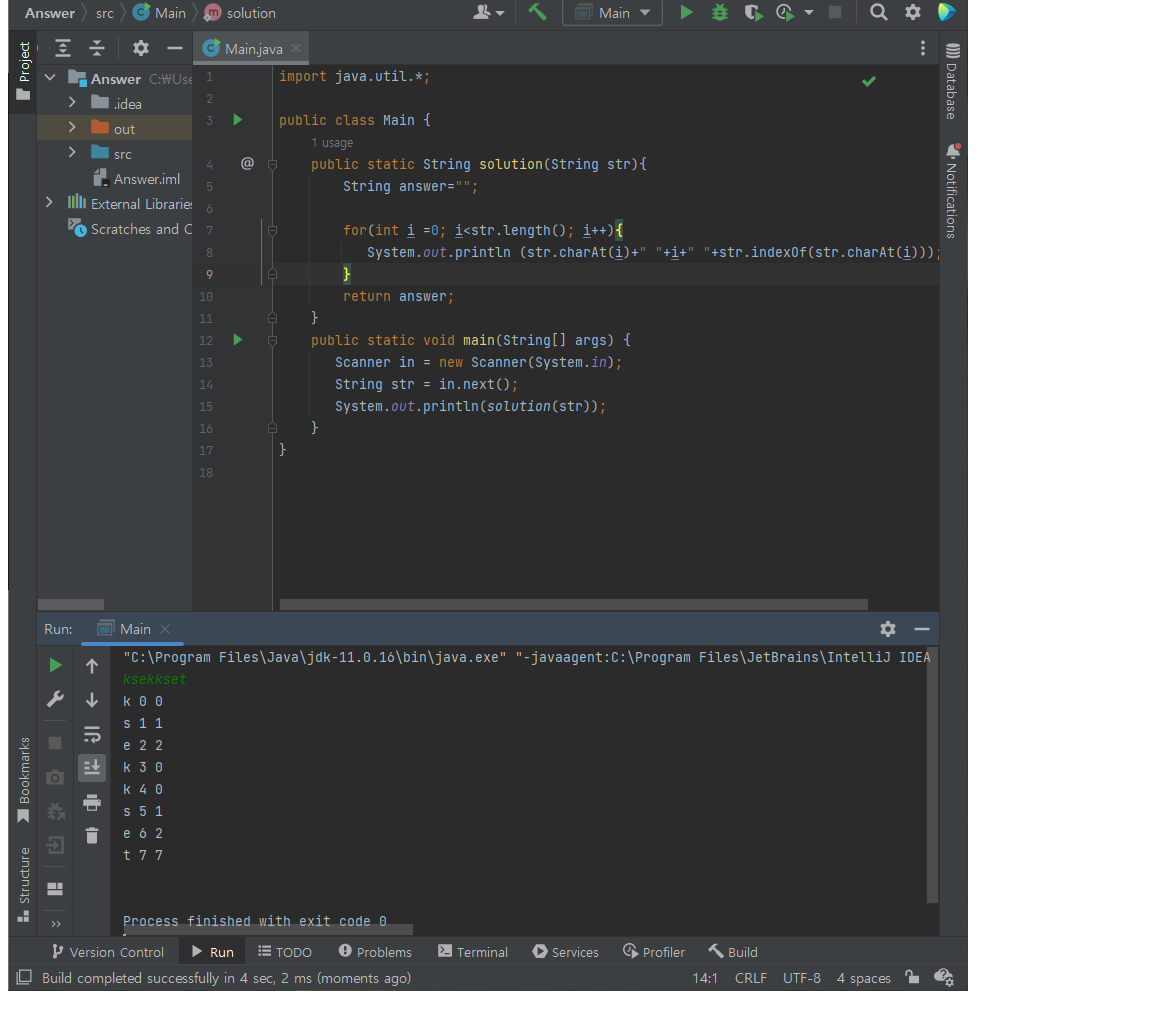
Task: Select the Main.java editor tab
Action: (252, 48)
